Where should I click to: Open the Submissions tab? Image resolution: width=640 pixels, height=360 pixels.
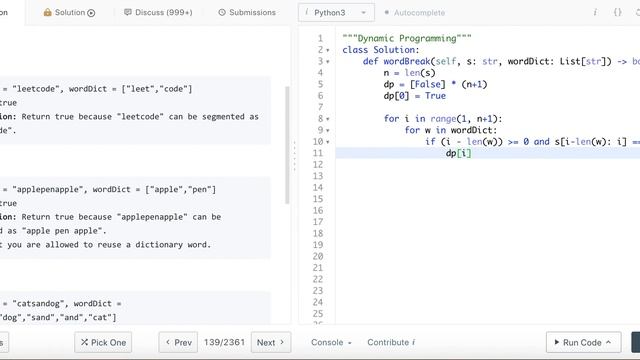tap(247, 13)
